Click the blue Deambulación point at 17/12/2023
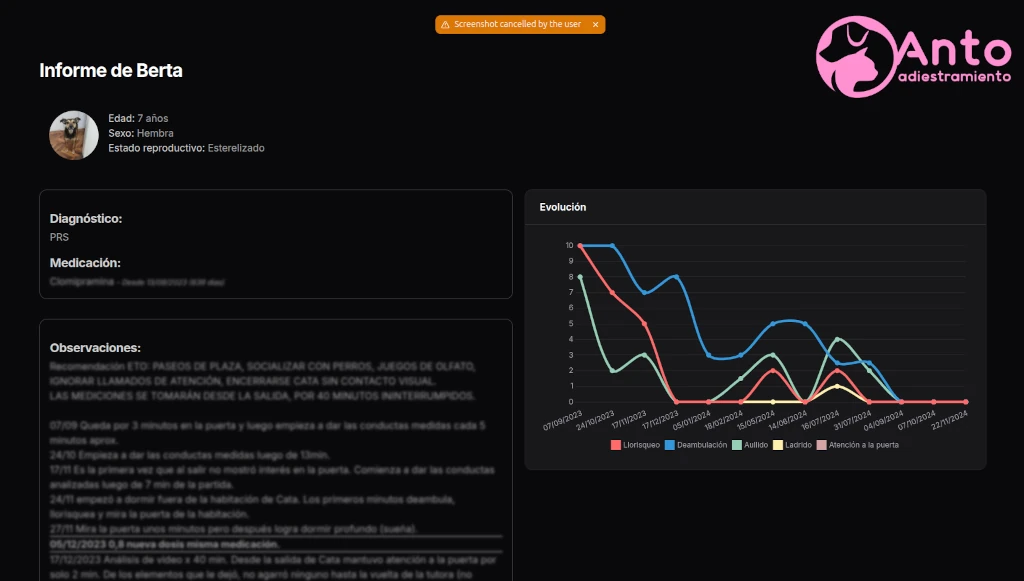This screenshot has width=1024, height=581. click(x=677, y=277)
